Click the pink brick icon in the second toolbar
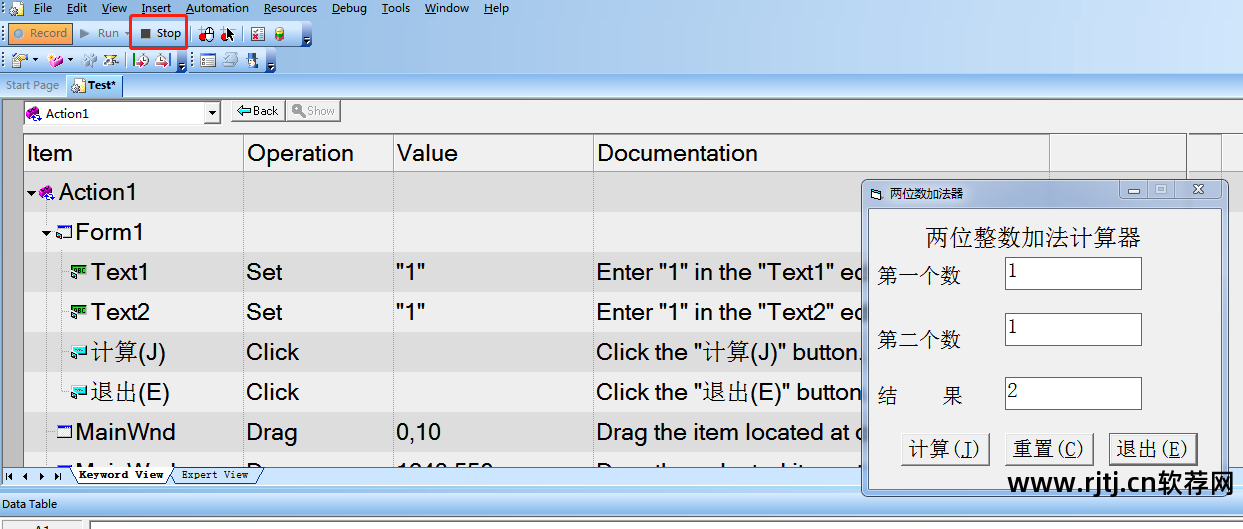 54,61
